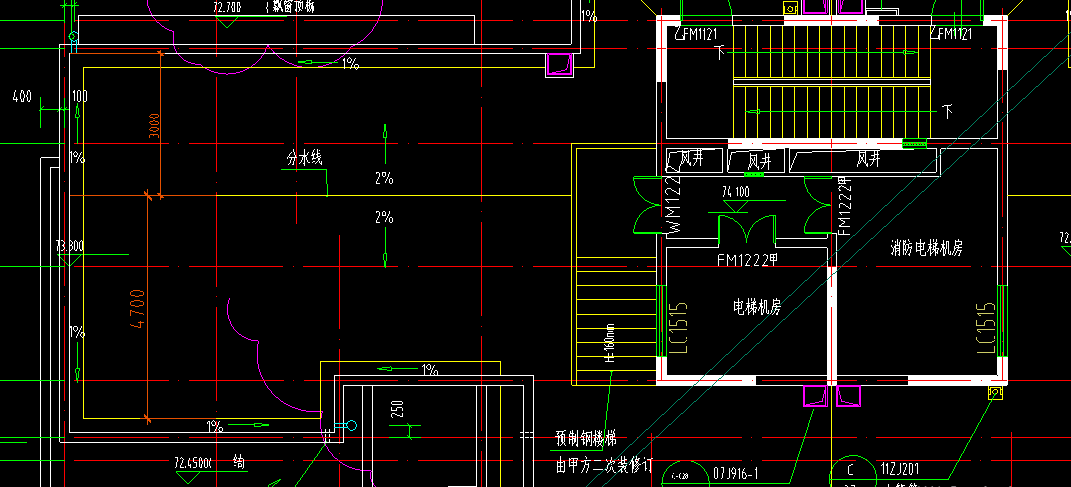Click the 73.800 elevation mark
This screenshot has width=1071, height=487.
(x=70, y=246)
